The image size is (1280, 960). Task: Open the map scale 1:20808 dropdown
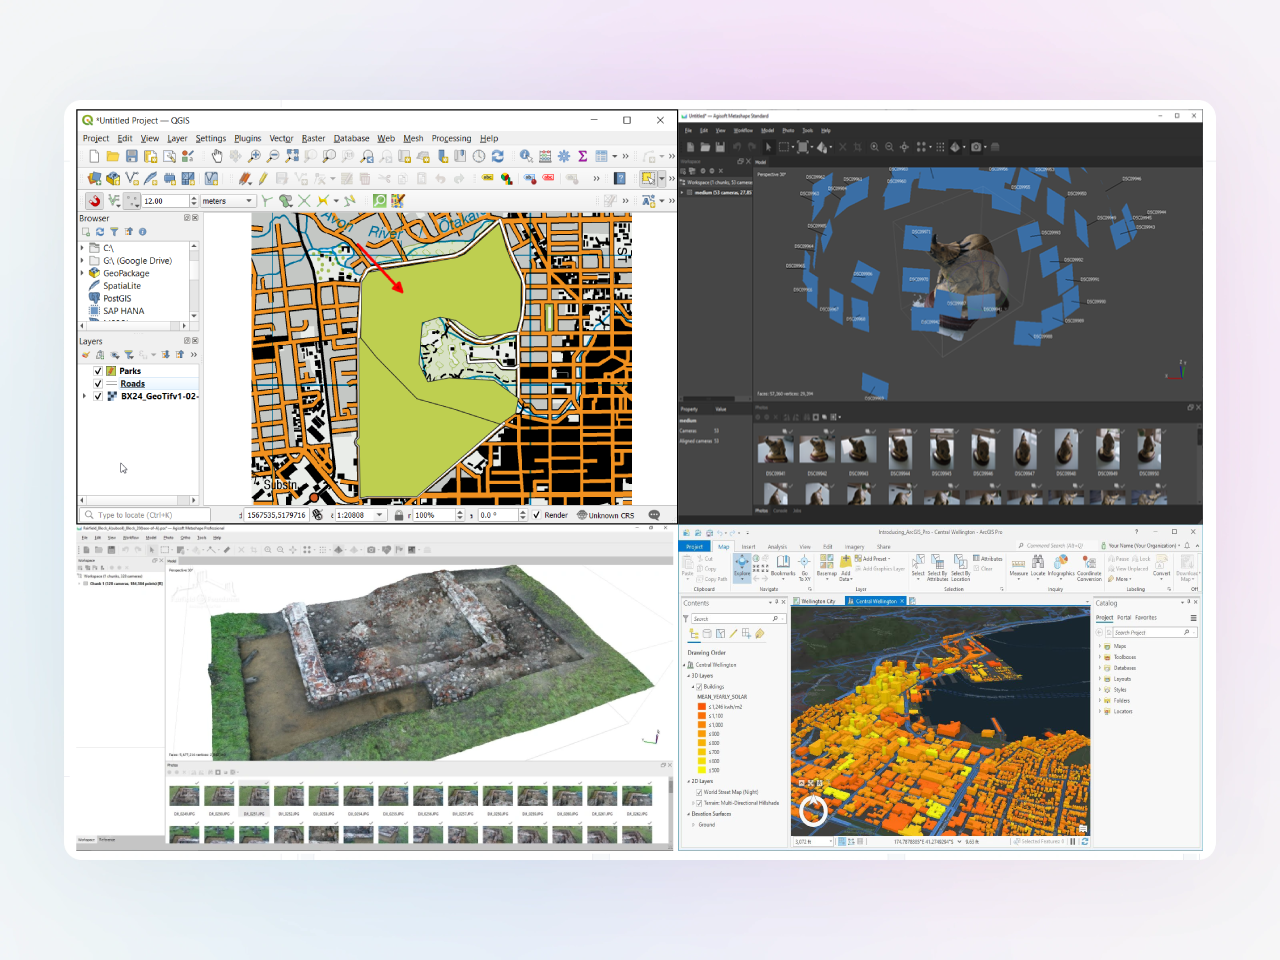tap(380, 515)
